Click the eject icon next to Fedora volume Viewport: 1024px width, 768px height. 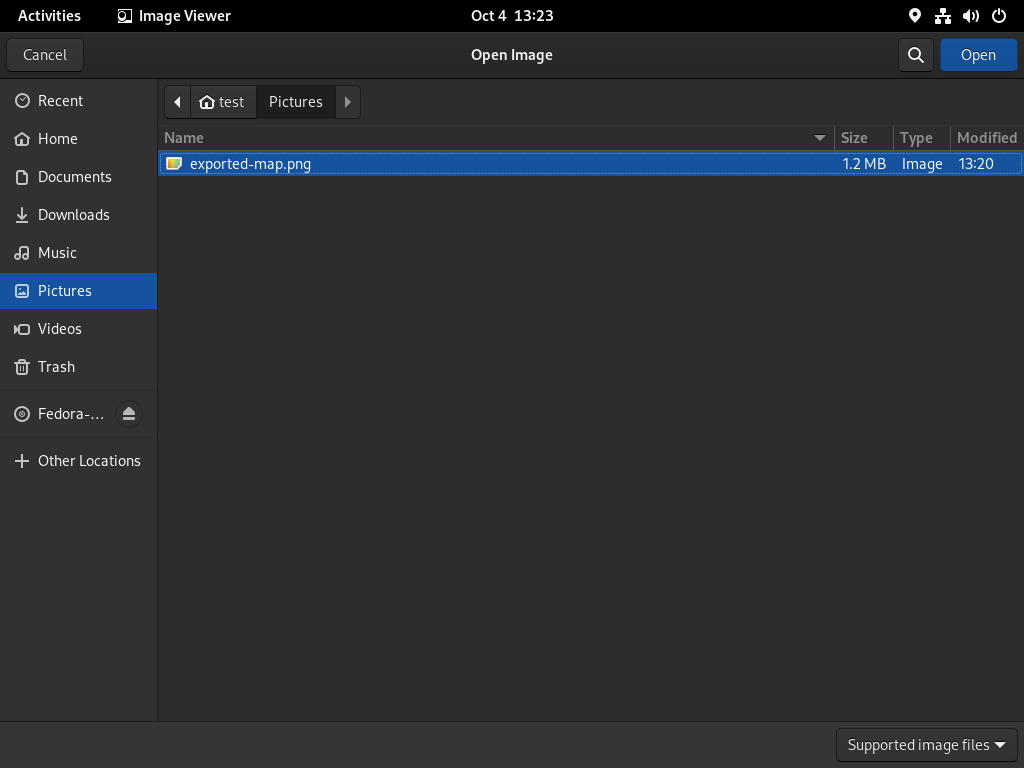(x=129, y=414)
